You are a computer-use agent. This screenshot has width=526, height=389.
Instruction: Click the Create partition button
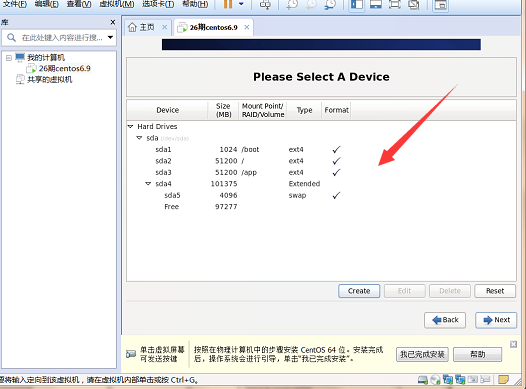(359, 291)
